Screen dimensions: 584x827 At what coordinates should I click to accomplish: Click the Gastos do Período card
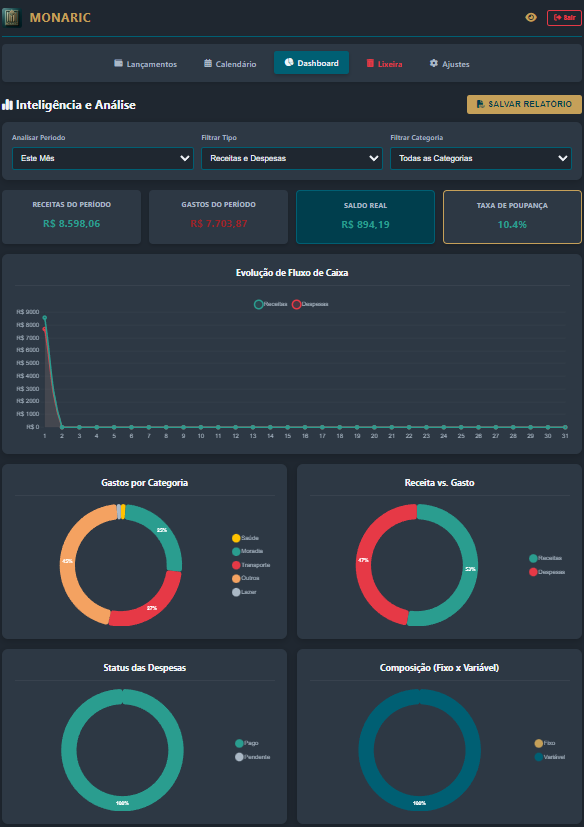(x=218, y=217)
